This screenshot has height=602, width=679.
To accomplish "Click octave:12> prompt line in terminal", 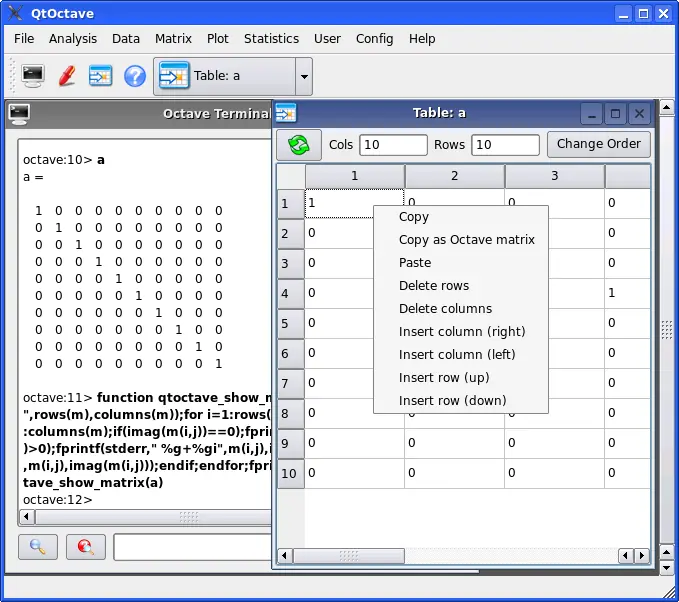I will click(x=58, y=500).
